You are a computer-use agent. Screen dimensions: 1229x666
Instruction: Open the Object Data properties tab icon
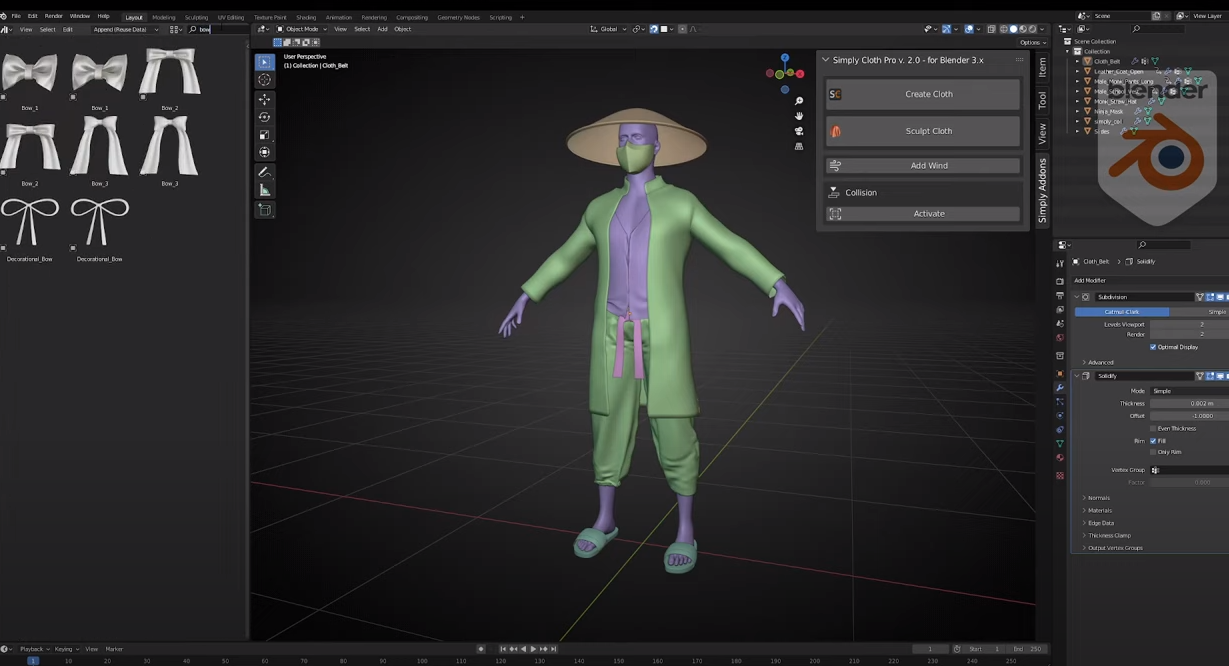pos(1060,444)
